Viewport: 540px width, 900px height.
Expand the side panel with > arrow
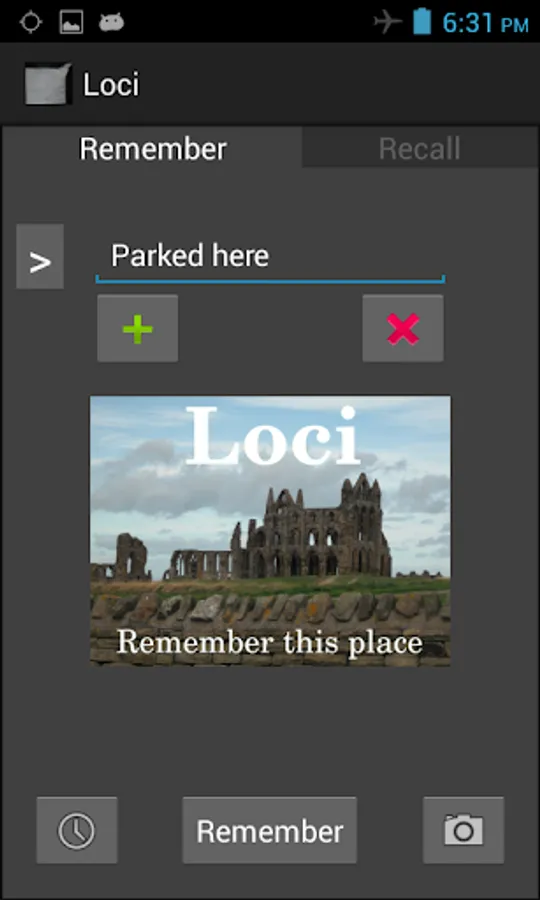(x=40, y=257)
